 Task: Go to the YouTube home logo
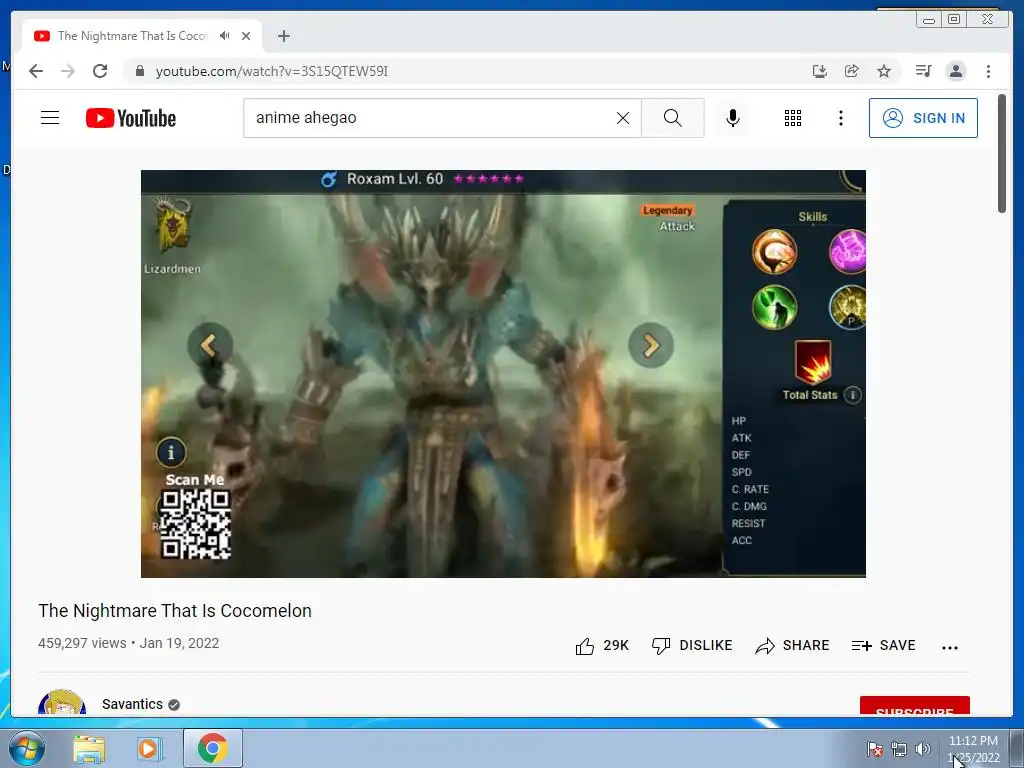[x=131, y=118]
